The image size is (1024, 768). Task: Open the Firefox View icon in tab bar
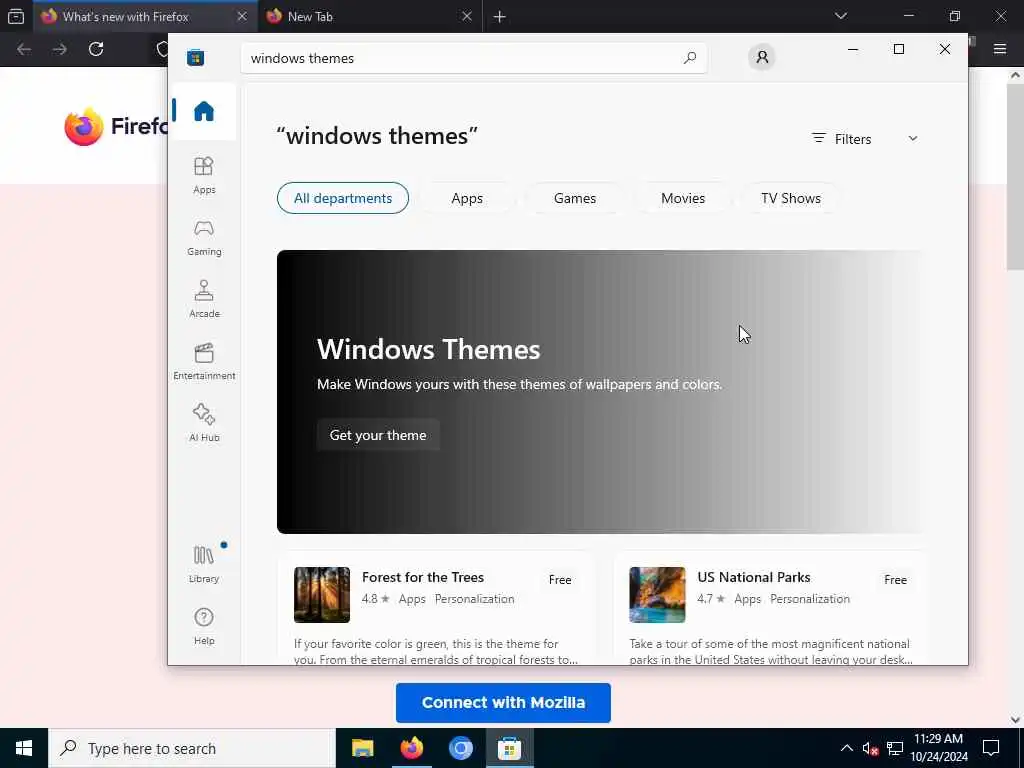[x=16, y=16]
